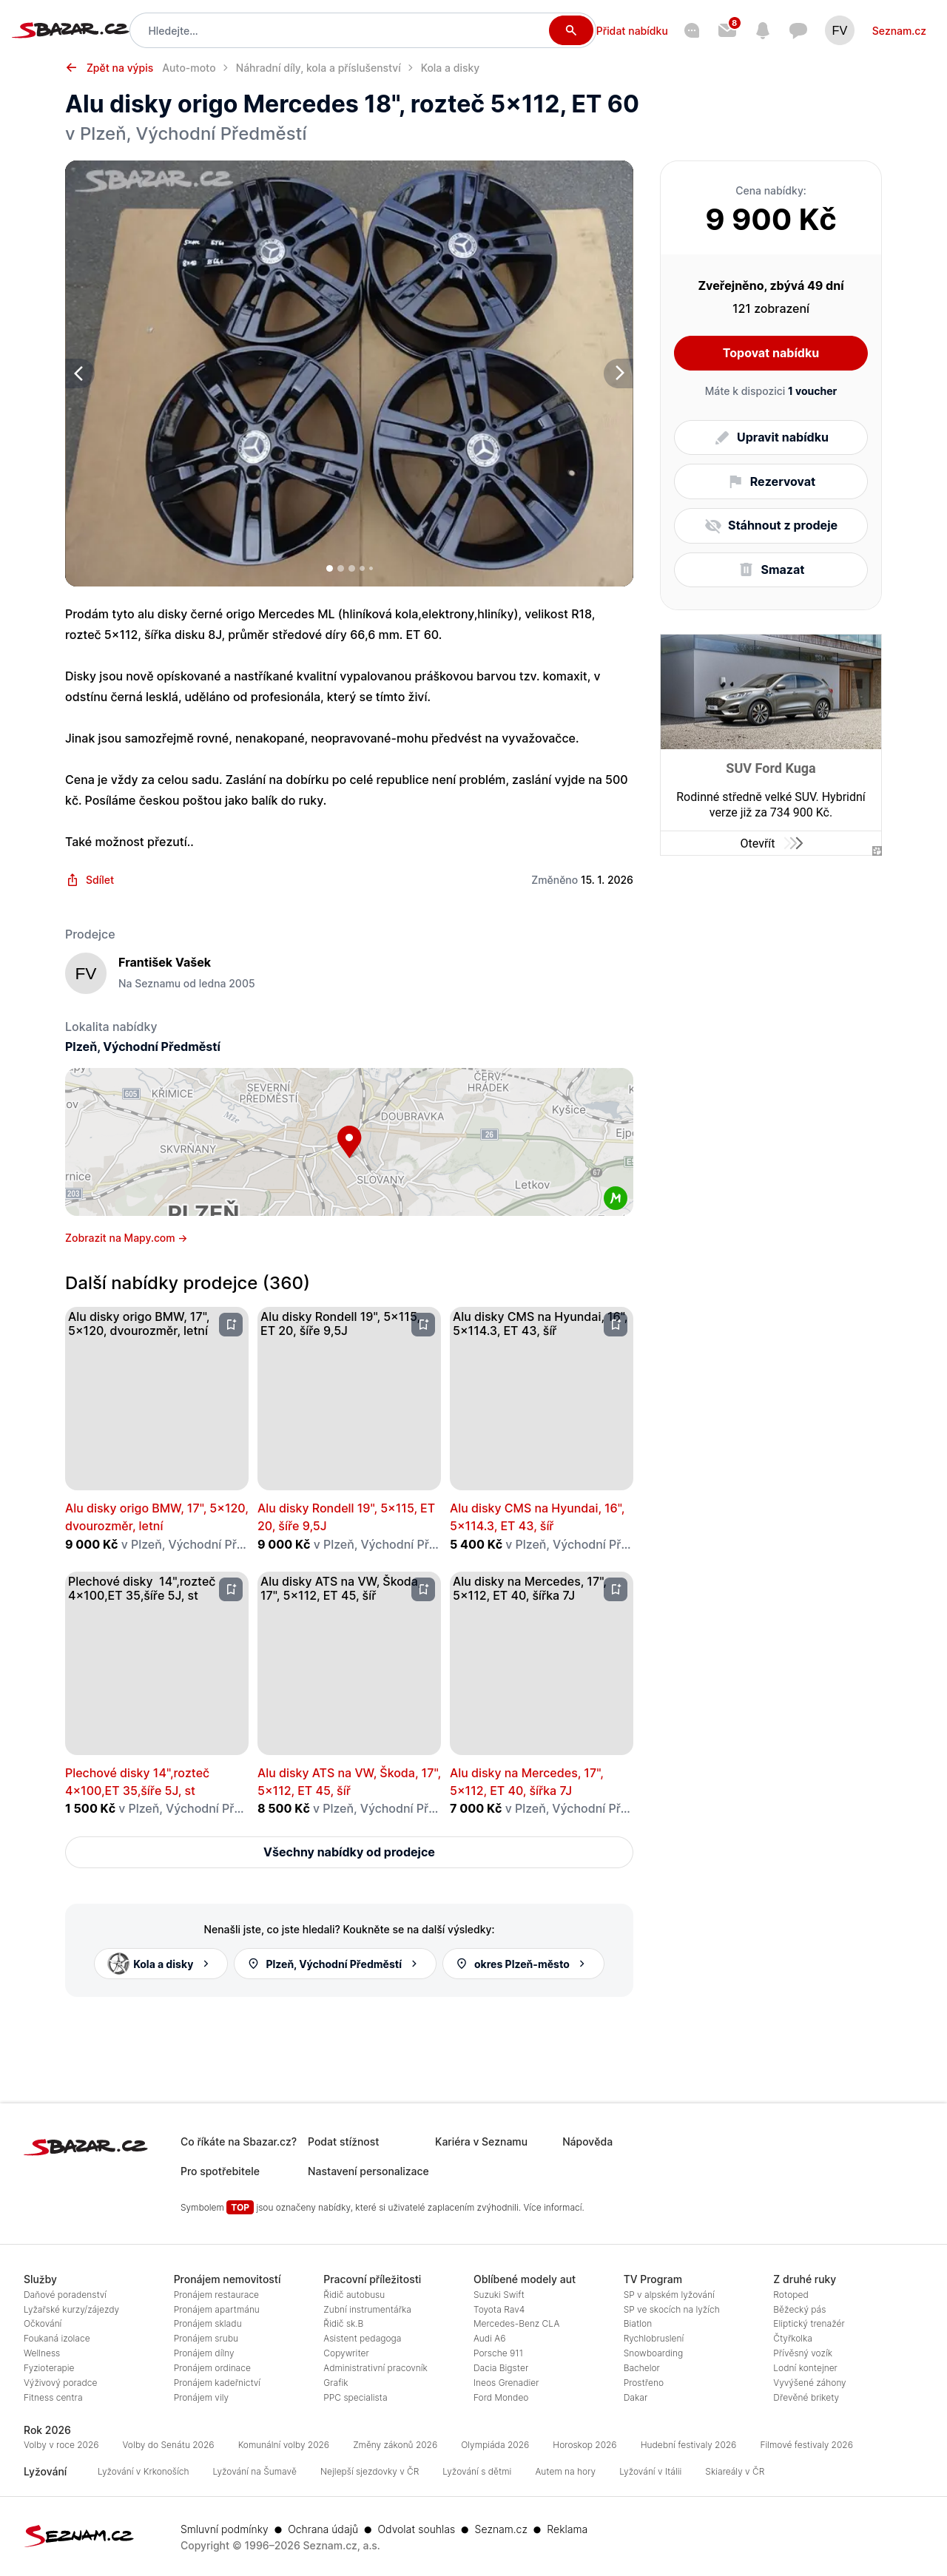The width and height of the screenshot is (947, 2576).
Task: Expand Kola a disky category results
Action: coord(161,1963)
